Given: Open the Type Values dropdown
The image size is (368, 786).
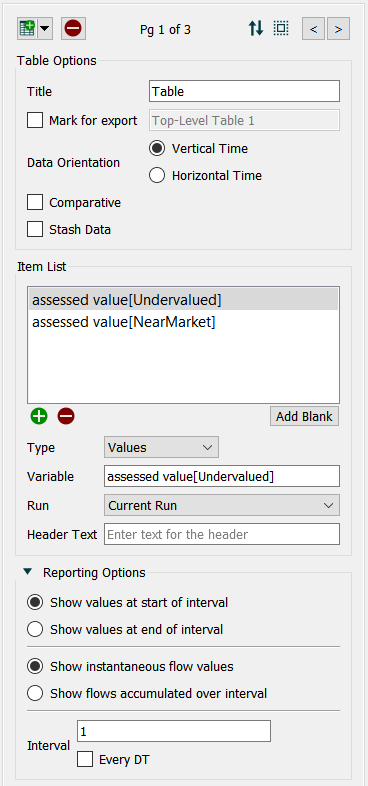Looking at the screenshot, I should pos(161,447).
